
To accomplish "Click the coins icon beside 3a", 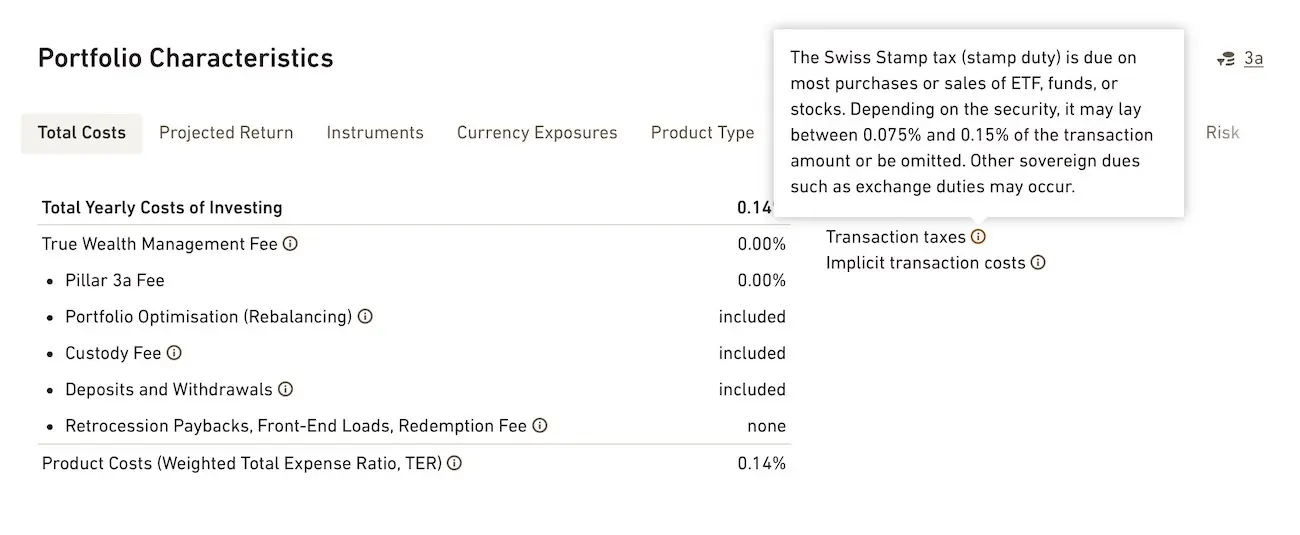I will pyautogui.click(x=1226, y=59).
